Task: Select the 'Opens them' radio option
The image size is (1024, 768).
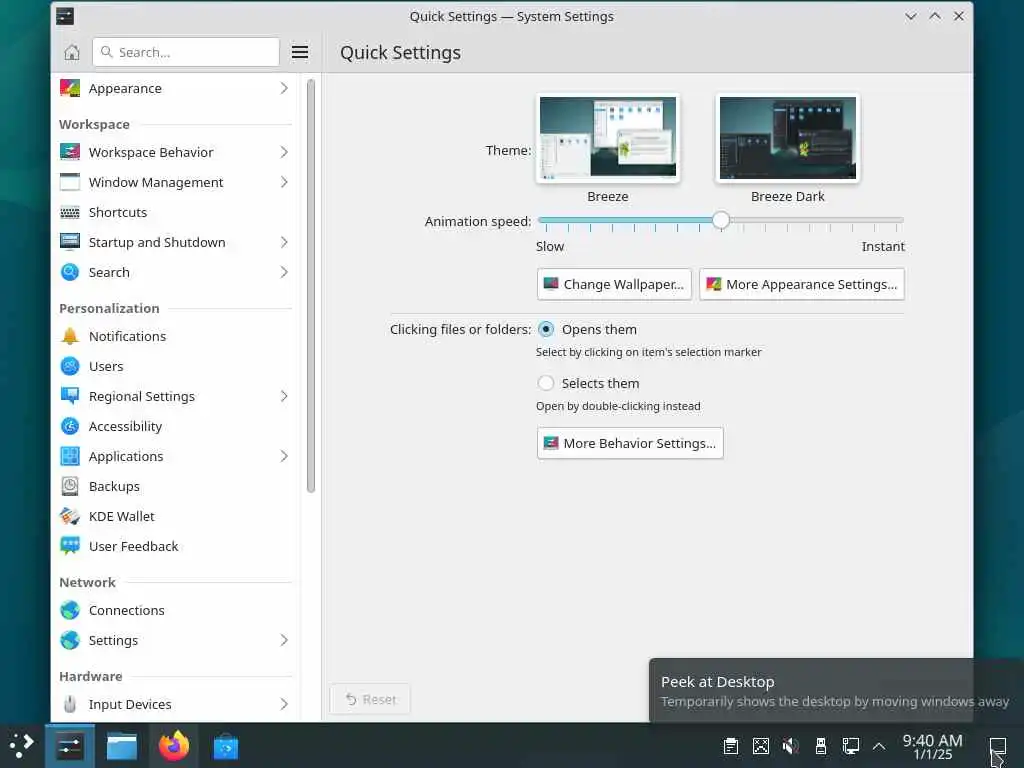Action: click(x=546, y=329)
